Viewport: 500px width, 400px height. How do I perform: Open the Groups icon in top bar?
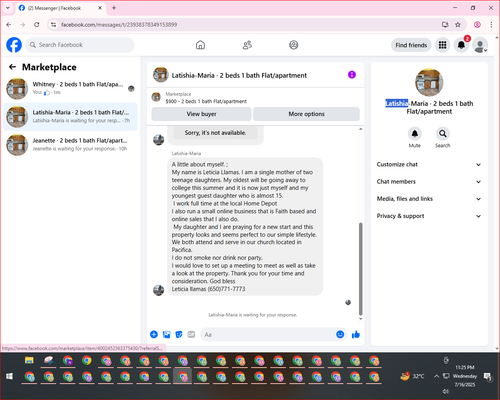294,45
